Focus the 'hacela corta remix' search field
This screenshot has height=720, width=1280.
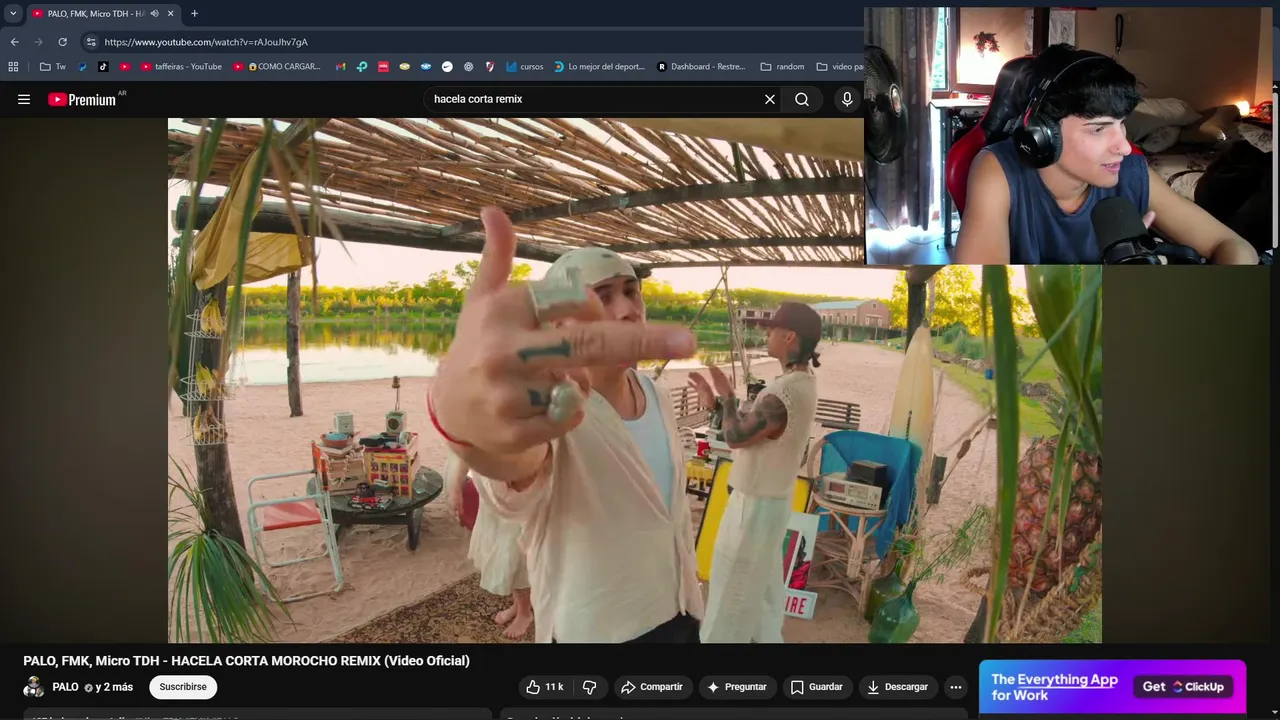[595, 99]
